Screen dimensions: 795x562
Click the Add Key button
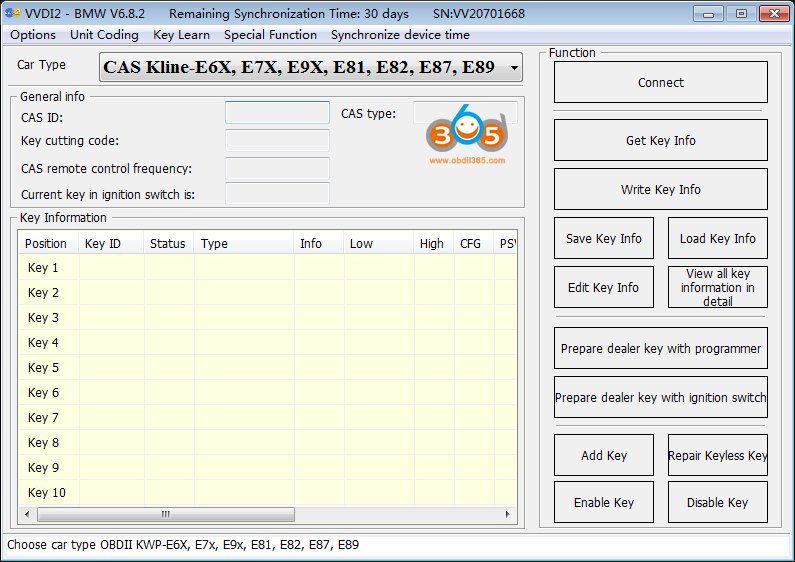tap(604, 455)
